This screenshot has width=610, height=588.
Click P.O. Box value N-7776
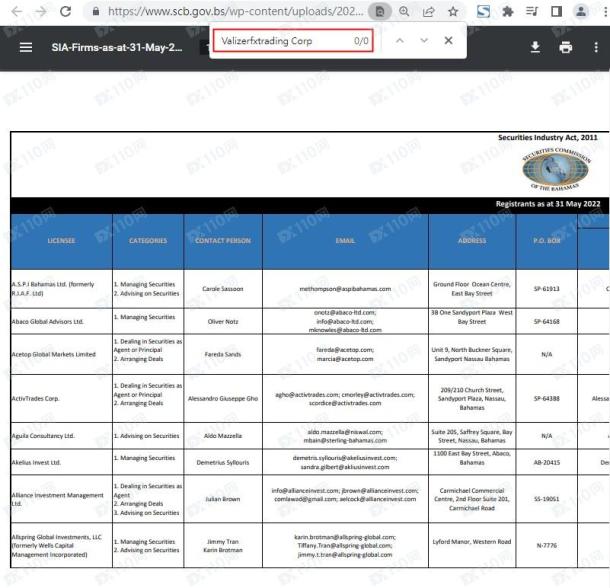[547, 546]
